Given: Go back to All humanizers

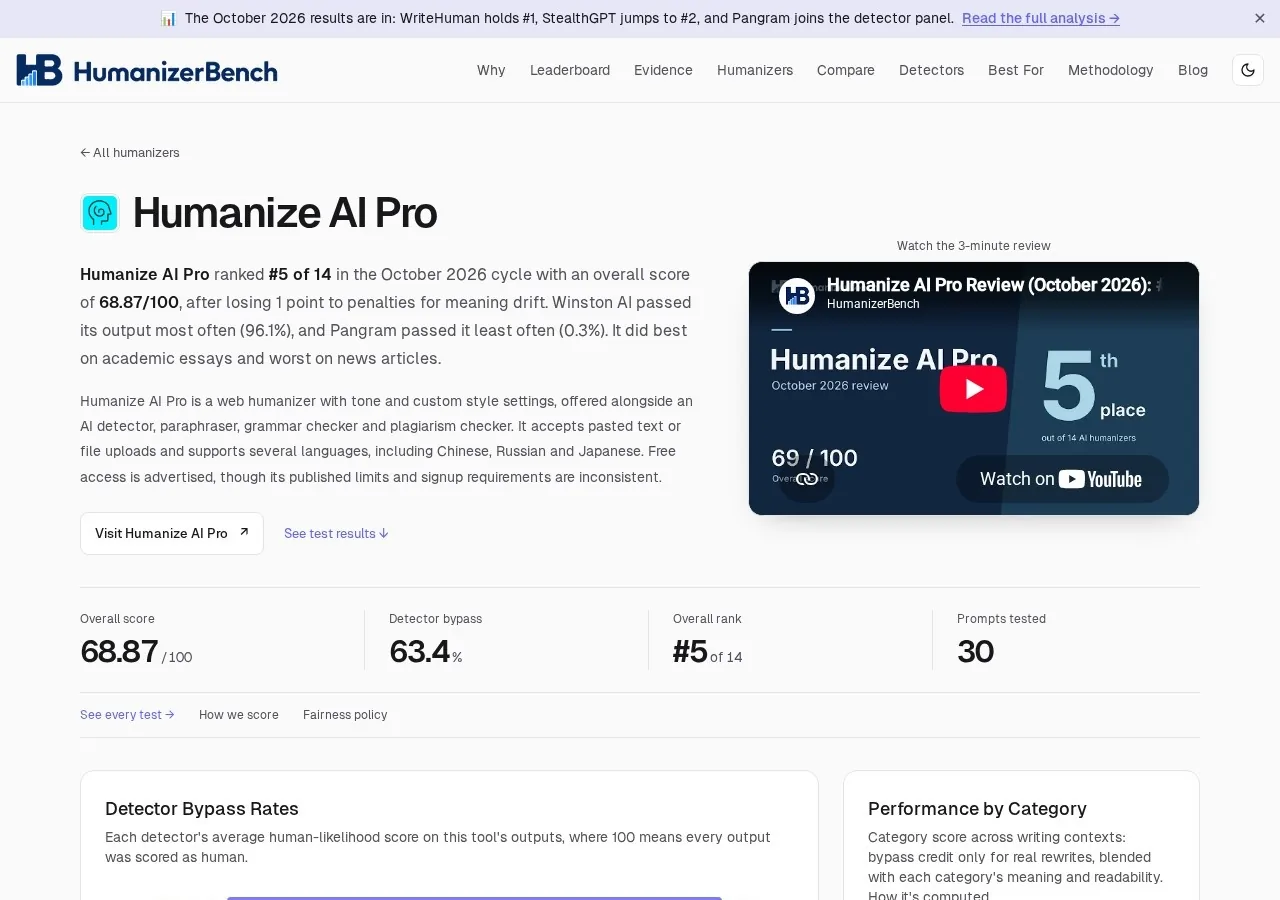Looking at the screenshot, I should pos(130,153).
